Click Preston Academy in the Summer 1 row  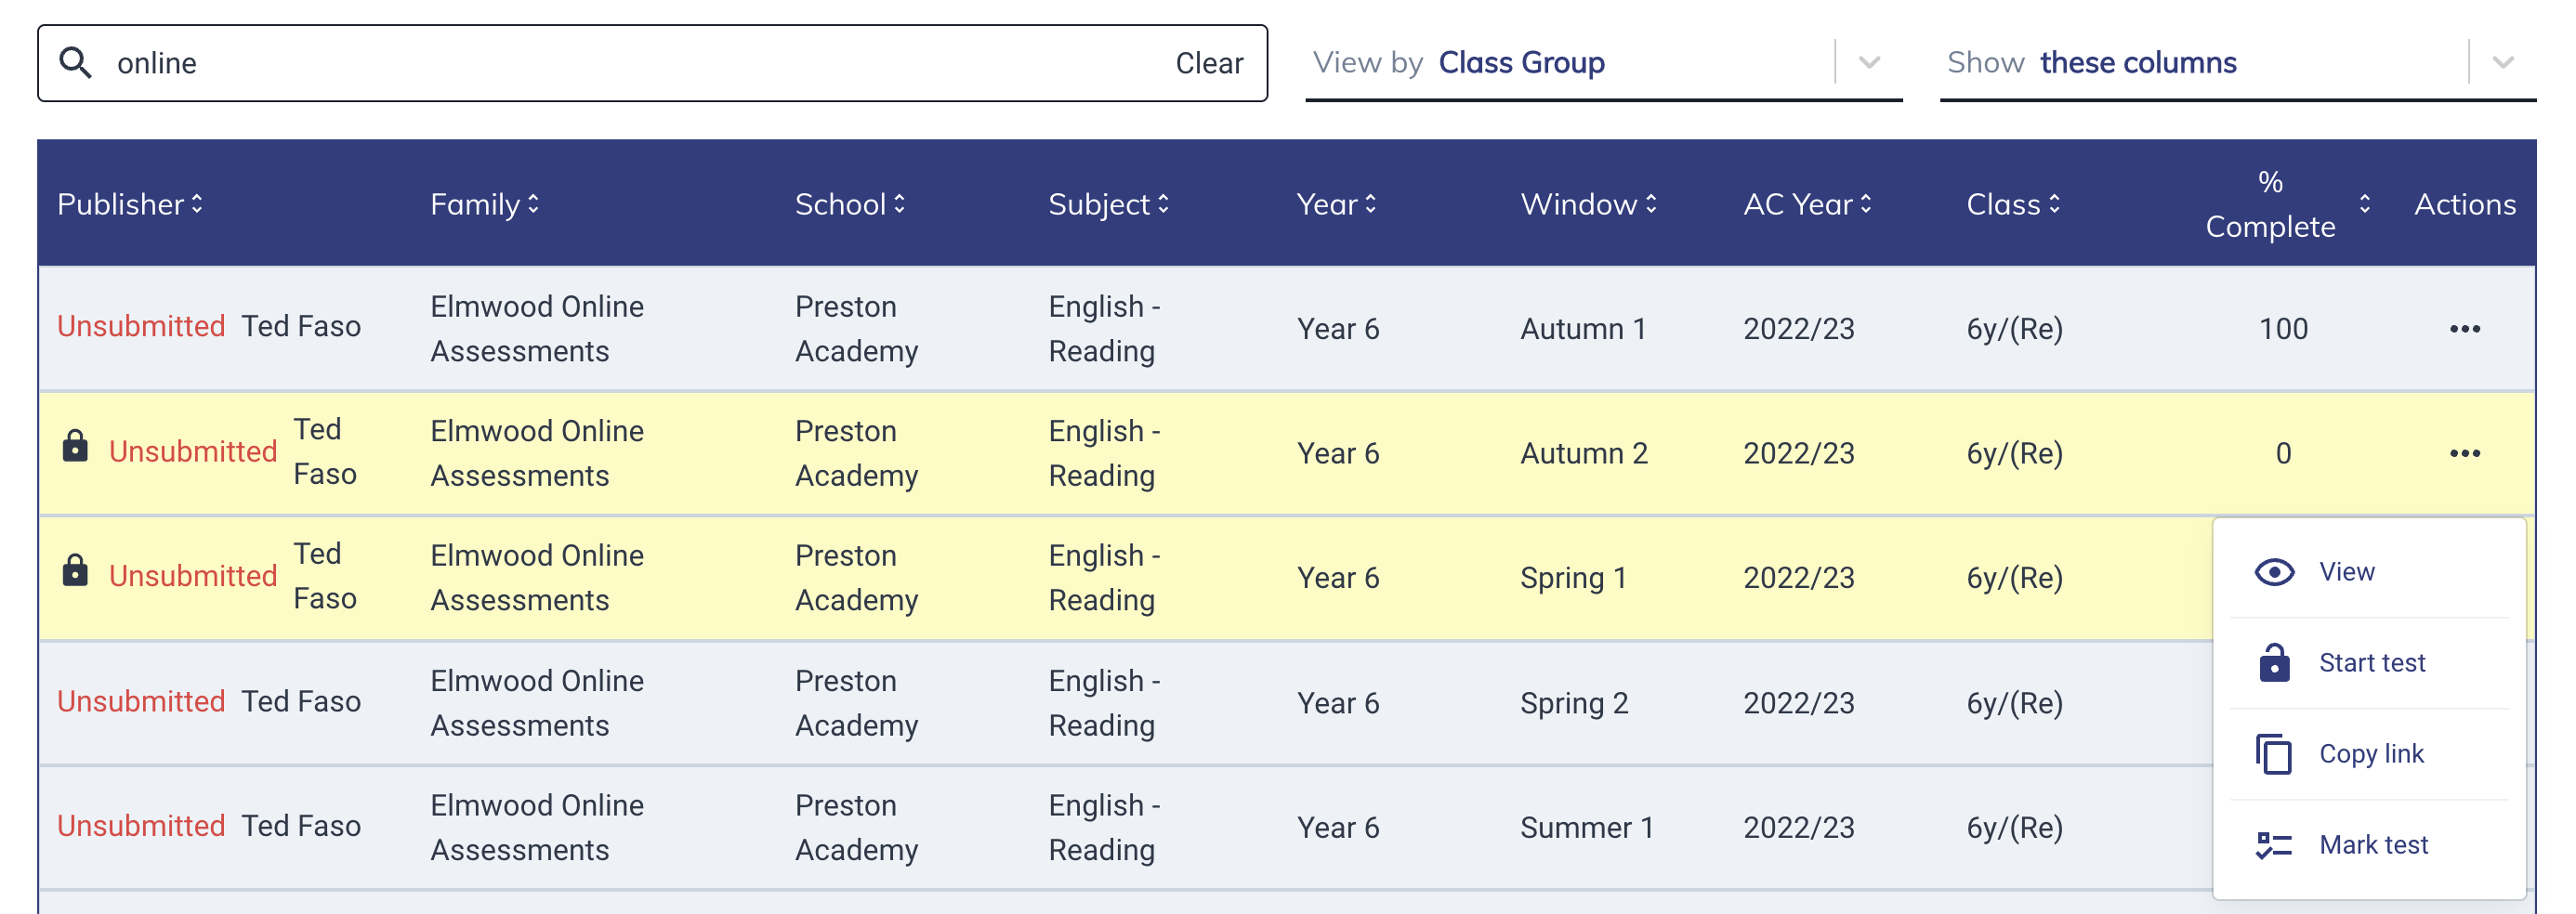[856, 827]
